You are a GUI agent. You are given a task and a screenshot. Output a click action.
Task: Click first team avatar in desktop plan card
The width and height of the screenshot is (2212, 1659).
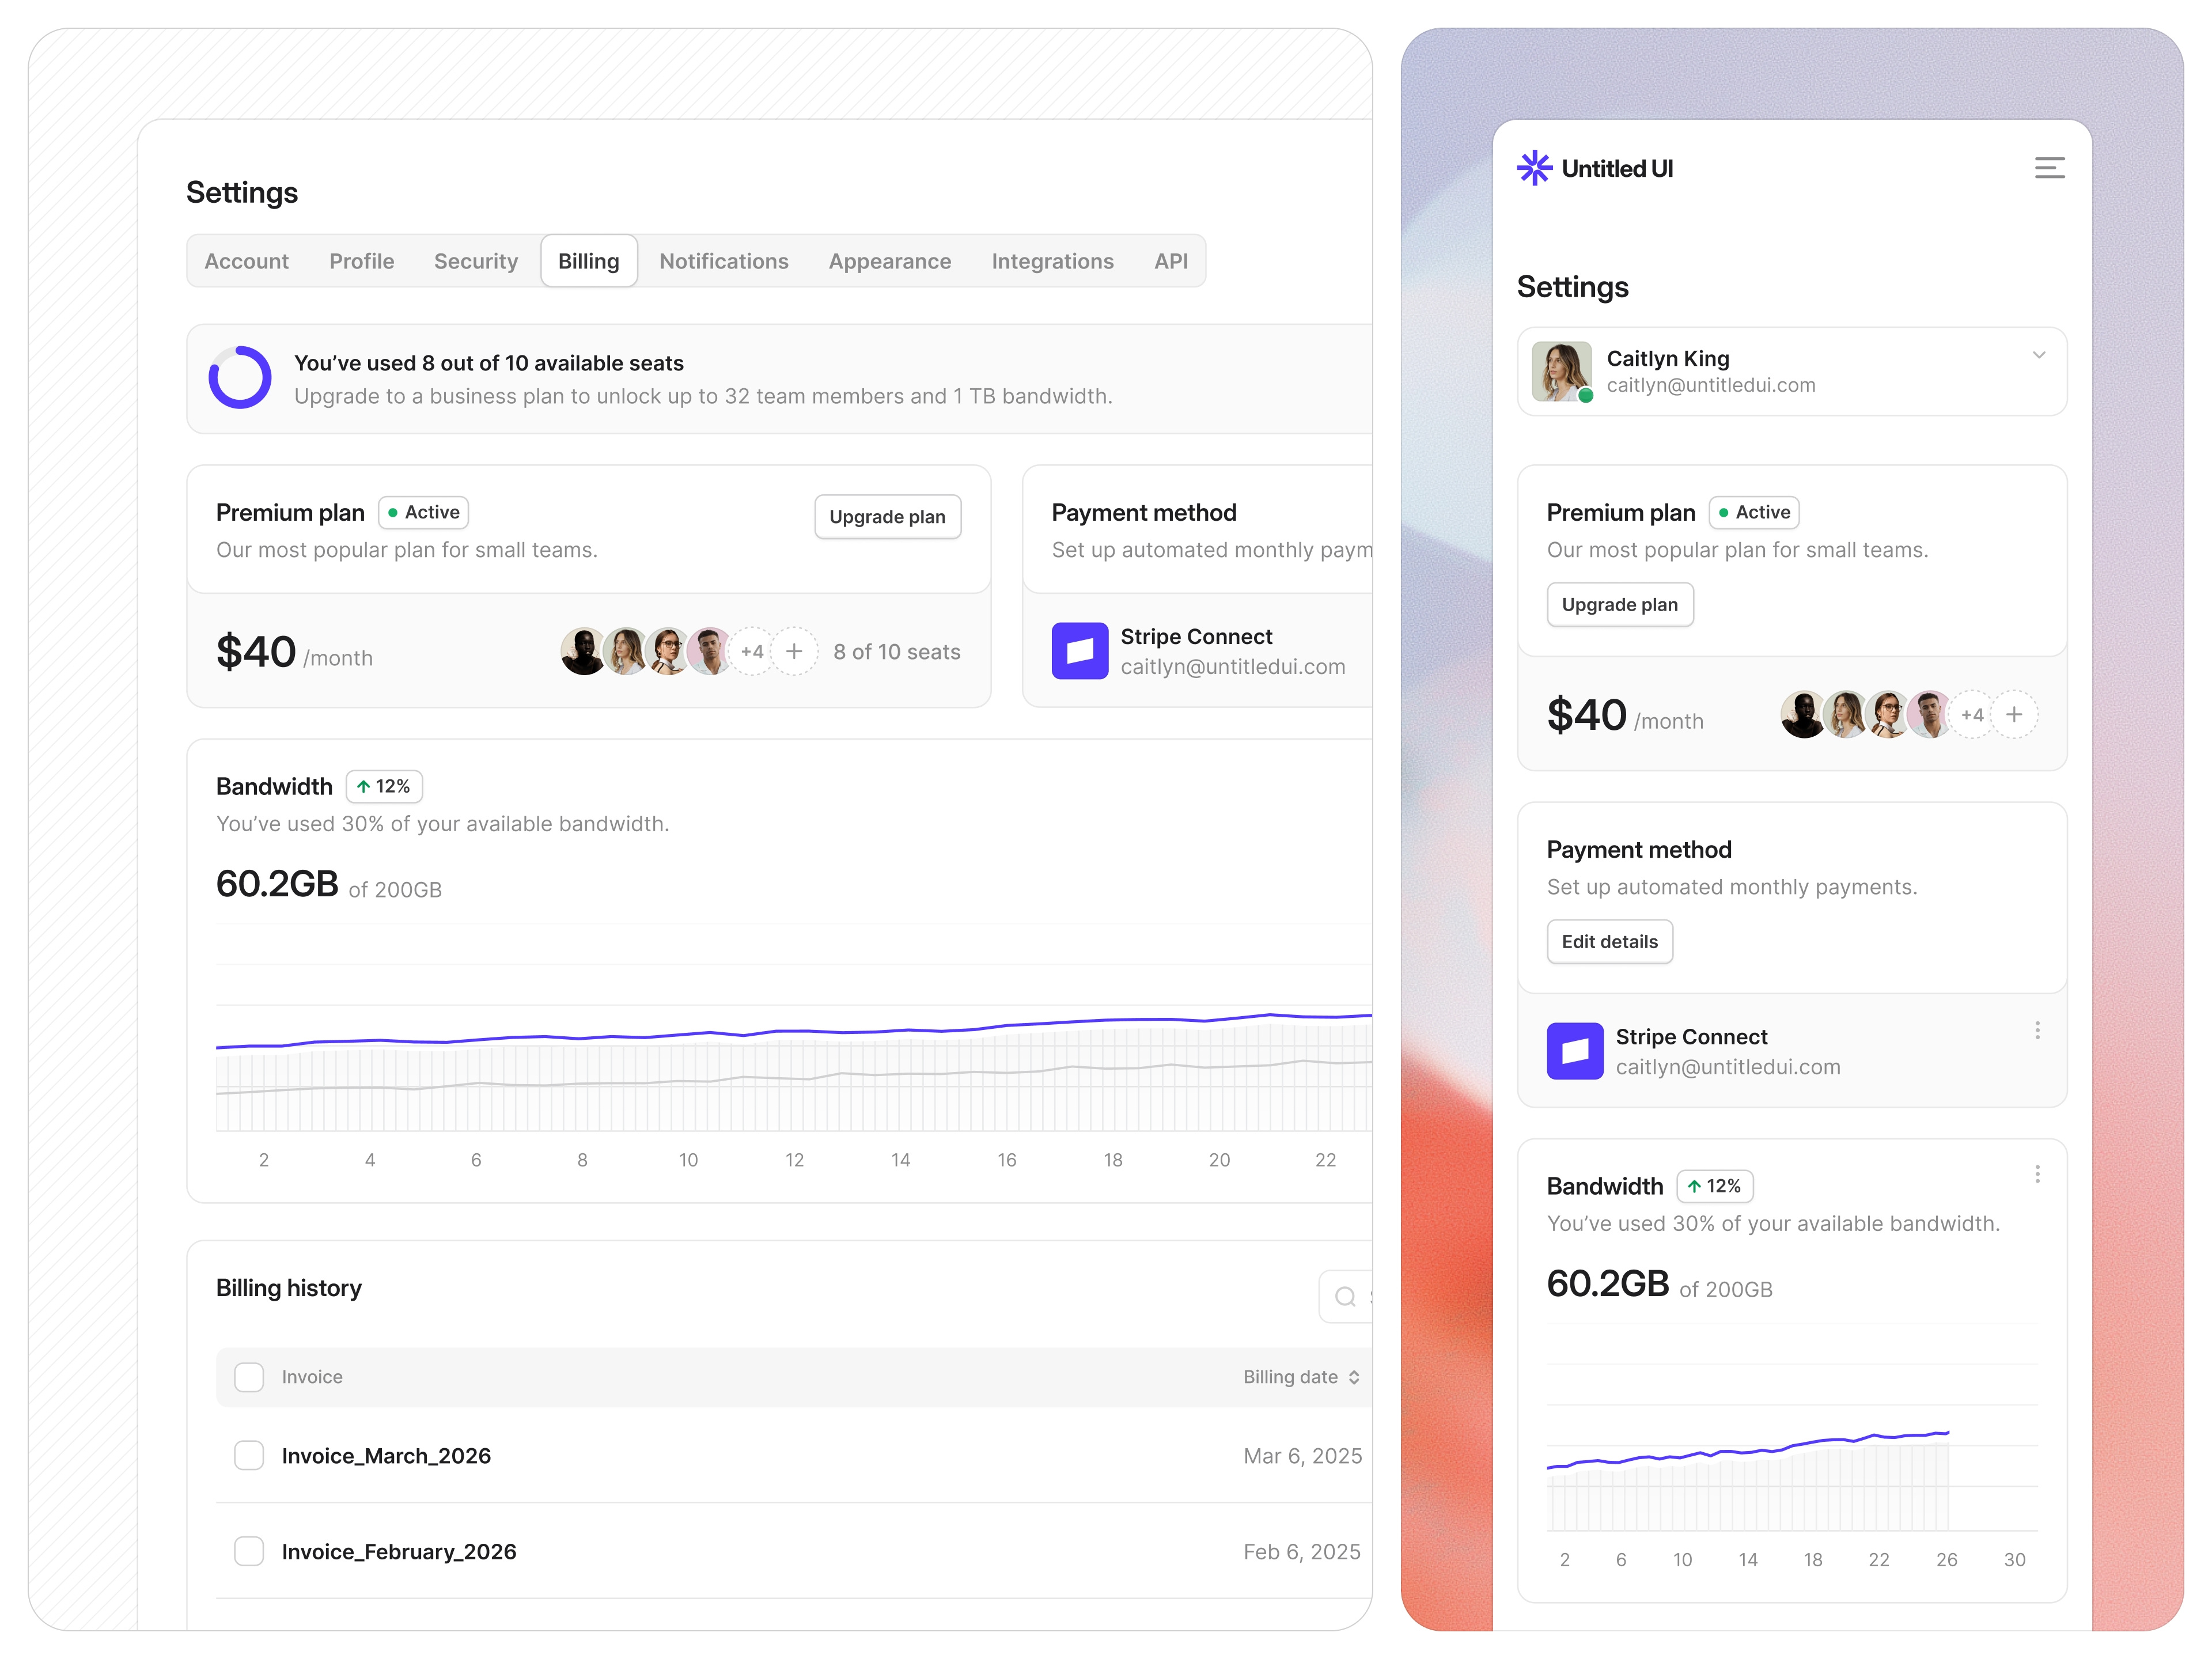coord(583,652)
